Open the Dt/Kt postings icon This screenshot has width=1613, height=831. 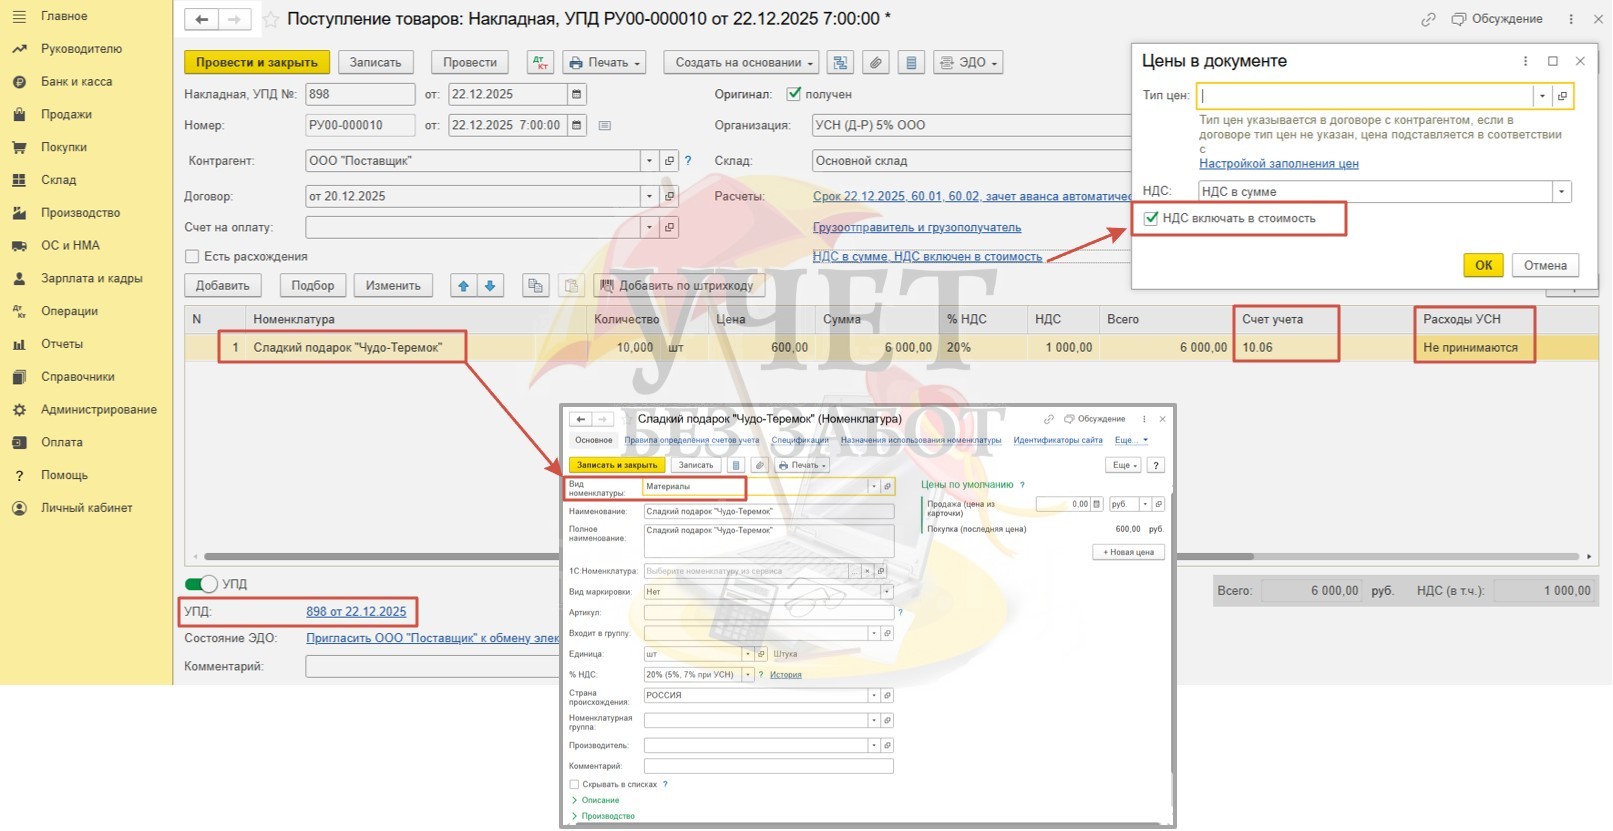tap(540, 62)
